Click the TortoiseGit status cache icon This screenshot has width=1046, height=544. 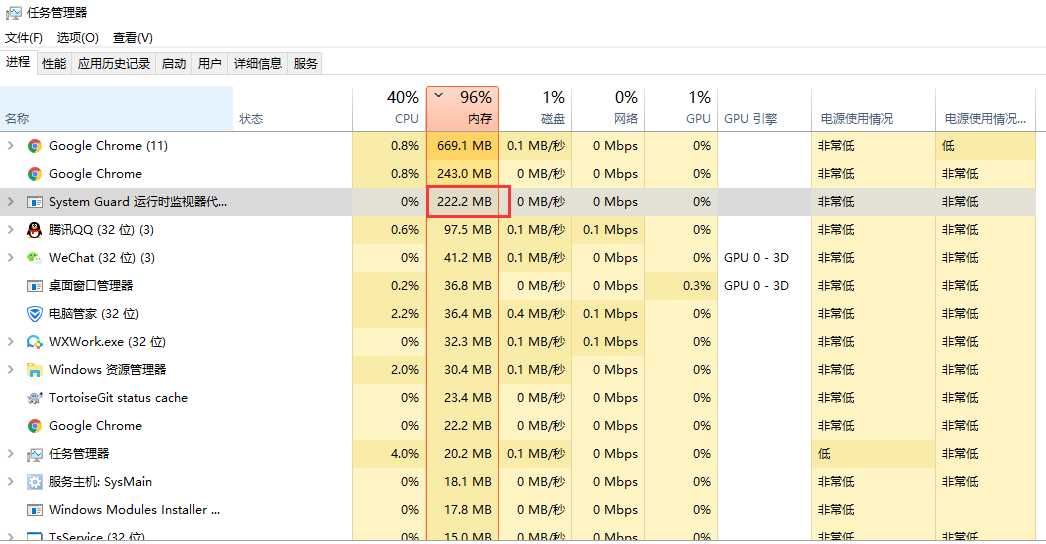pos(35,398)
